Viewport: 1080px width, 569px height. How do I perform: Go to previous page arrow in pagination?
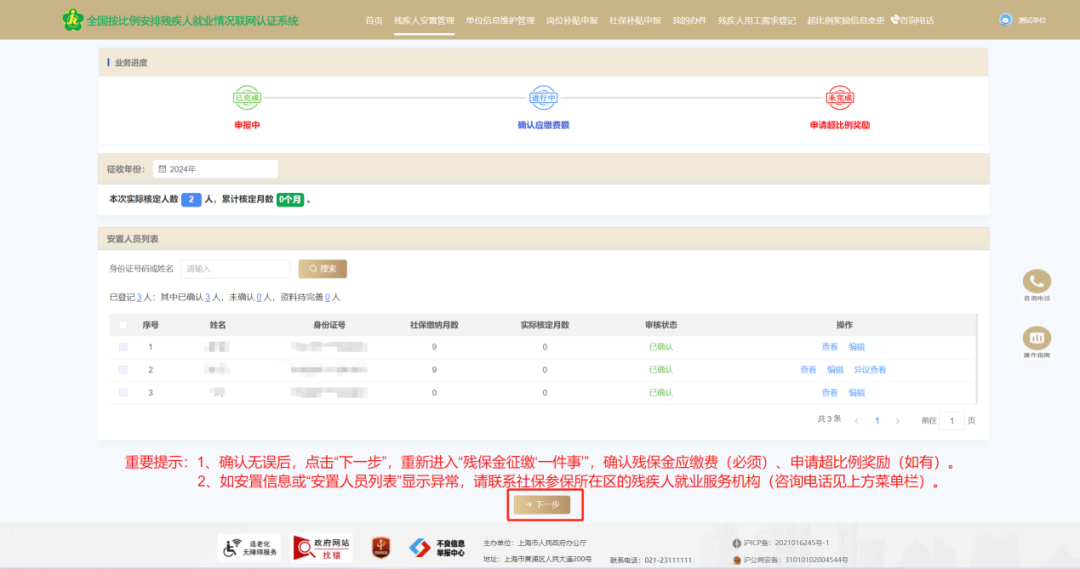(x=857, y=420)
